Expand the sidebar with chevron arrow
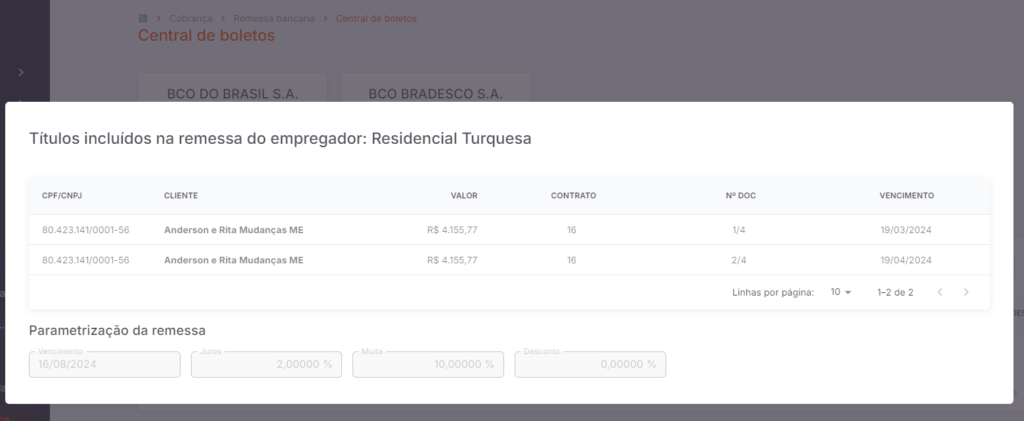1024x421 pixels. pyautogui.click(x=21, y=72)
